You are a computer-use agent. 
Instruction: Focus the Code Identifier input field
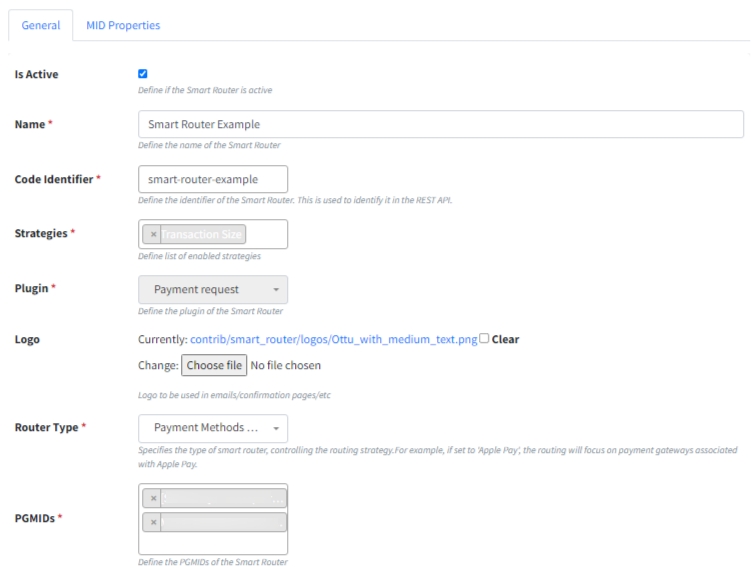[212, 179]
